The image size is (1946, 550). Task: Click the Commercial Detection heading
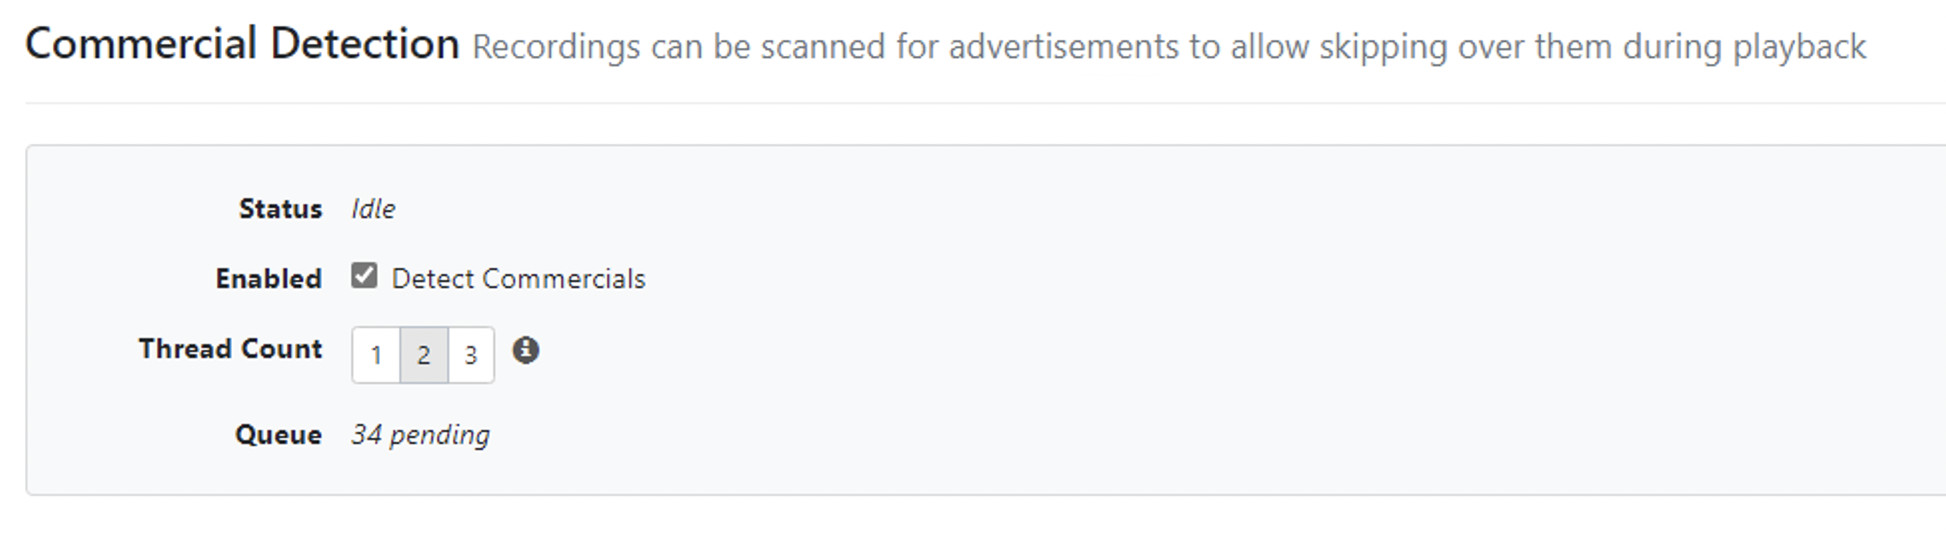241,44
